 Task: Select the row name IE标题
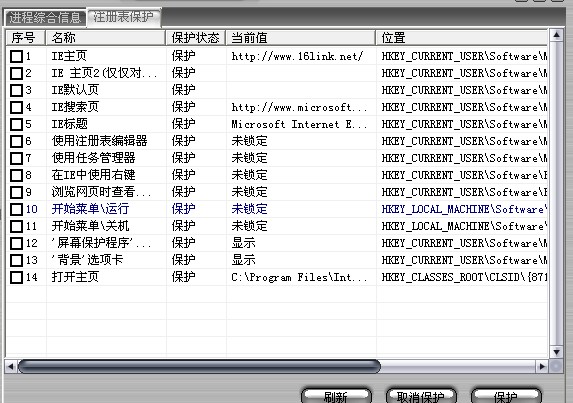pyautogui.click(x=69, y=124)
